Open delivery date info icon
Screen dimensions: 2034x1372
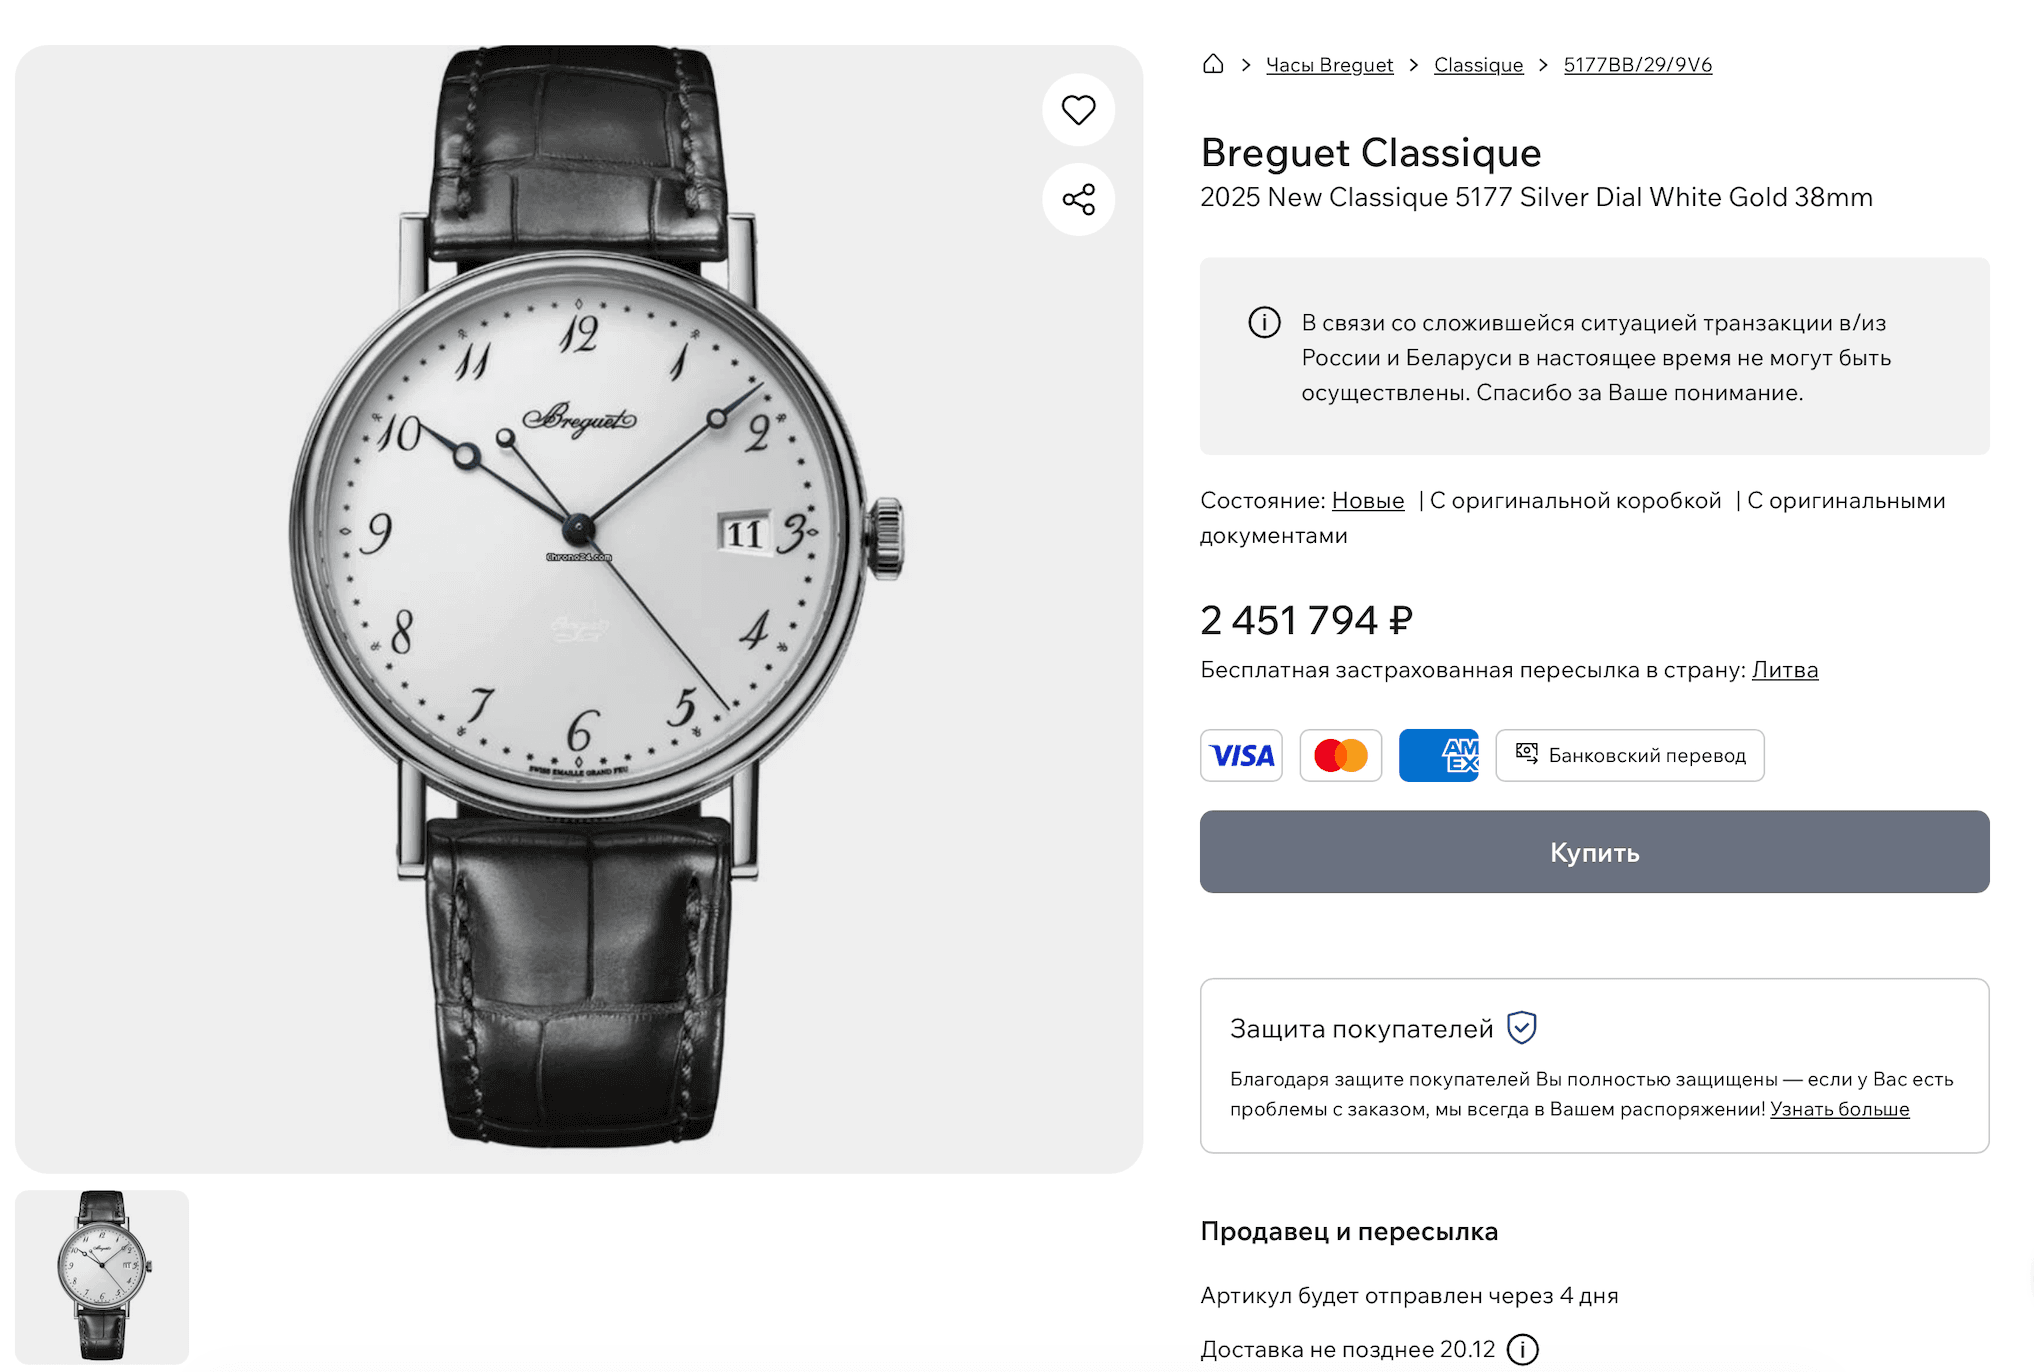[1522, 1350]
